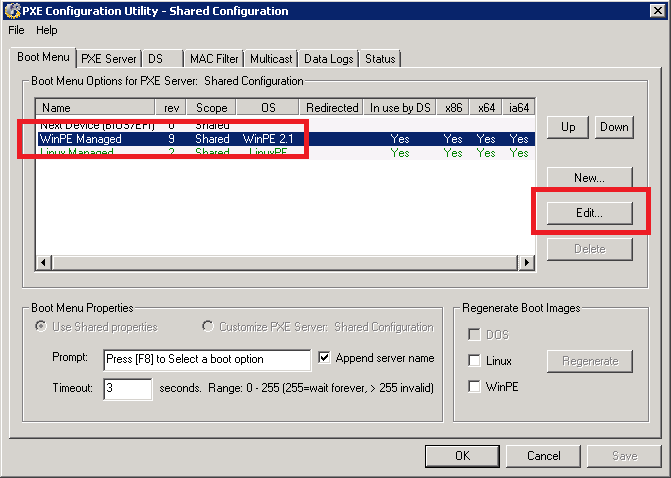Click the Prompt text input field

point(206,359)
